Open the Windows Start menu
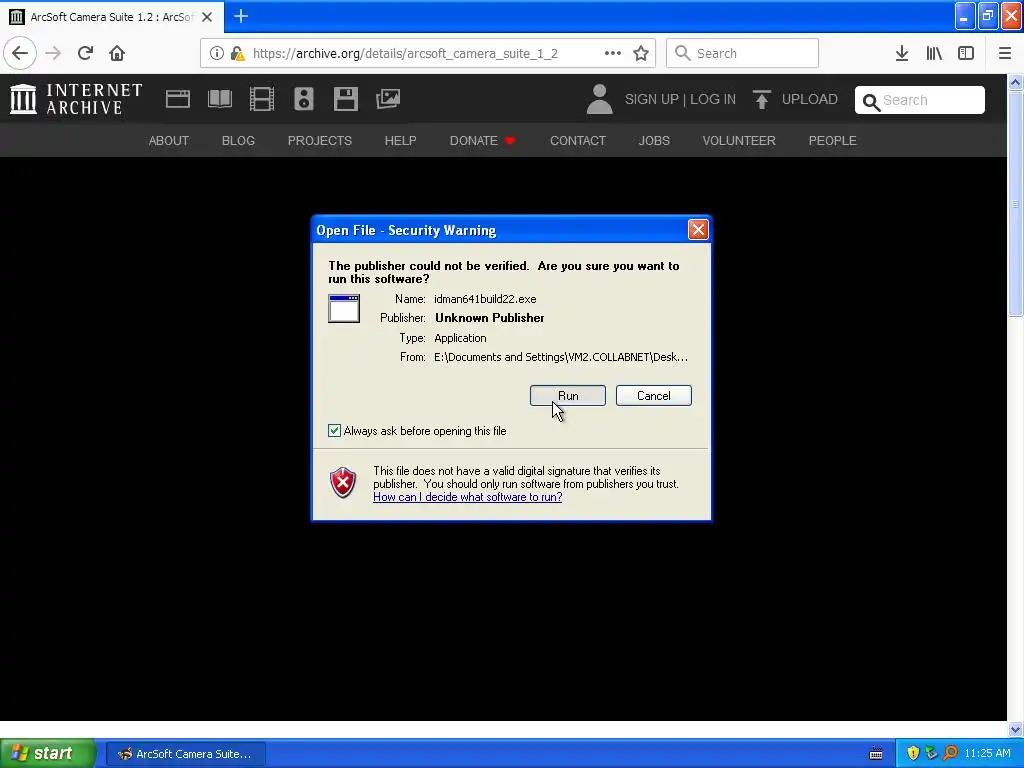 point(47,753)
